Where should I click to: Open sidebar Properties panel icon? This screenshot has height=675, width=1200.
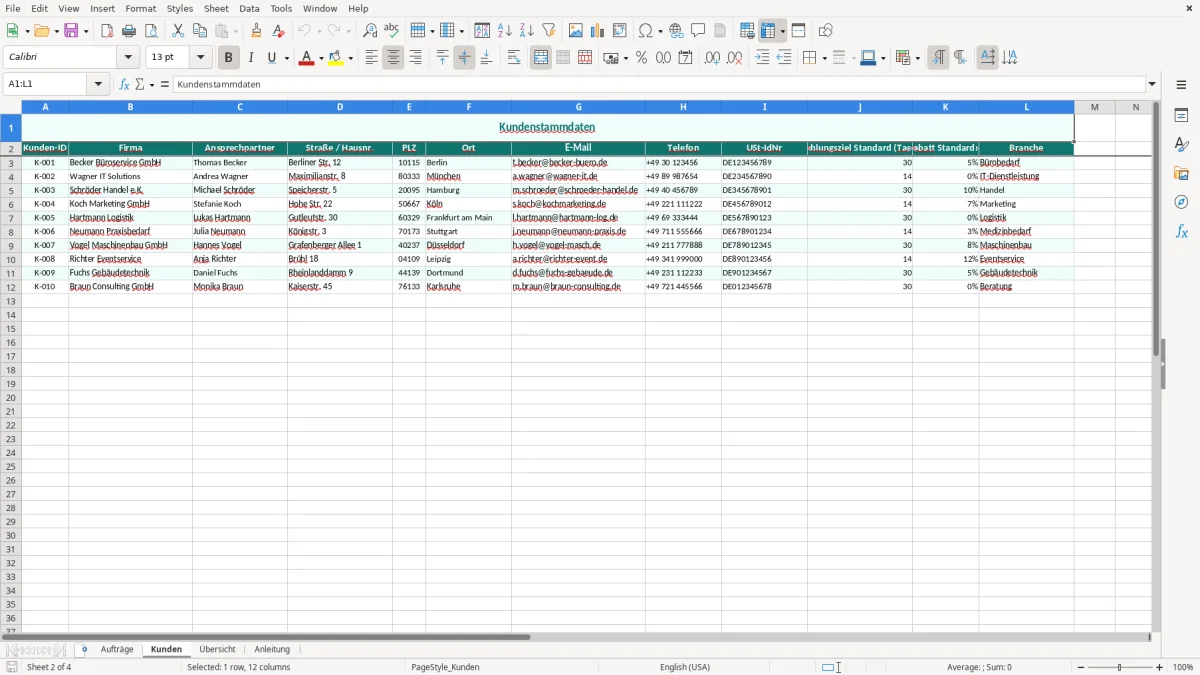pos(1181,116)
